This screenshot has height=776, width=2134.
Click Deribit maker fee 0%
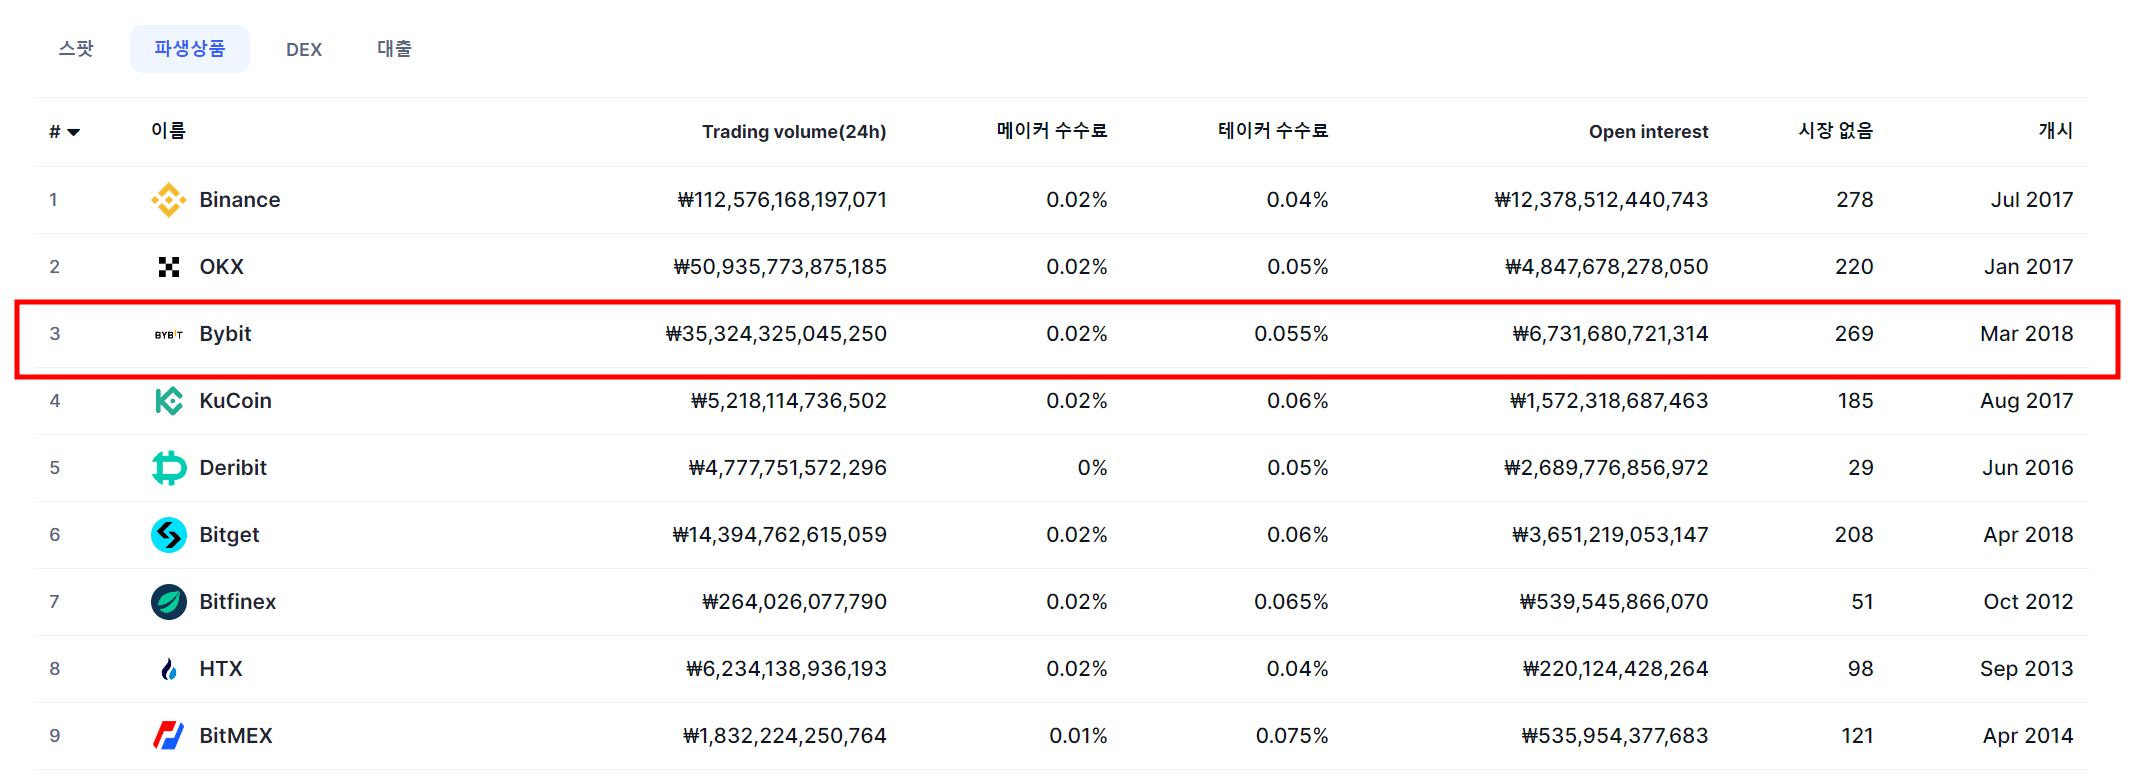(x=1092, y=468)
